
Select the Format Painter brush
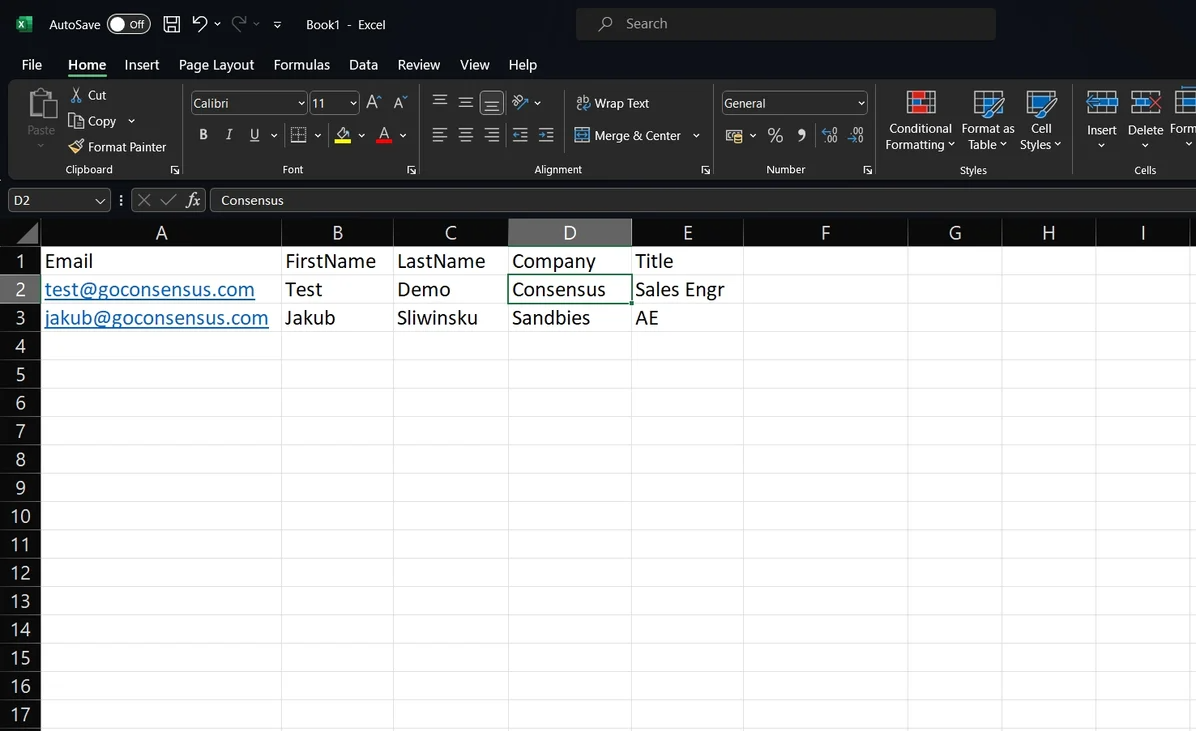(x=117, y=147)
